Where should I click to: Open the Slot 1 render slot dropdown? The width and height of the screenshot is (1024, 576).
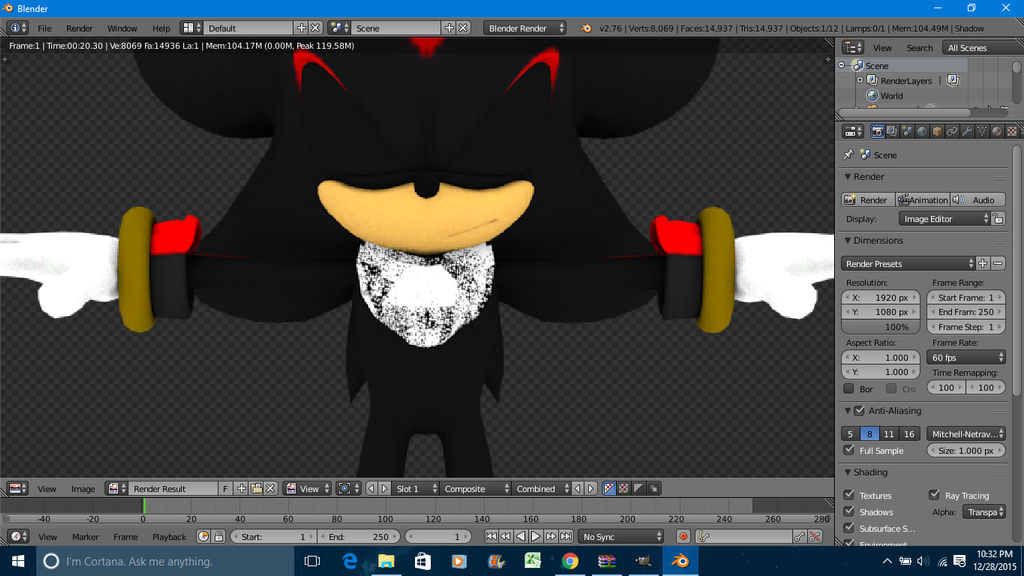(415, 488)
